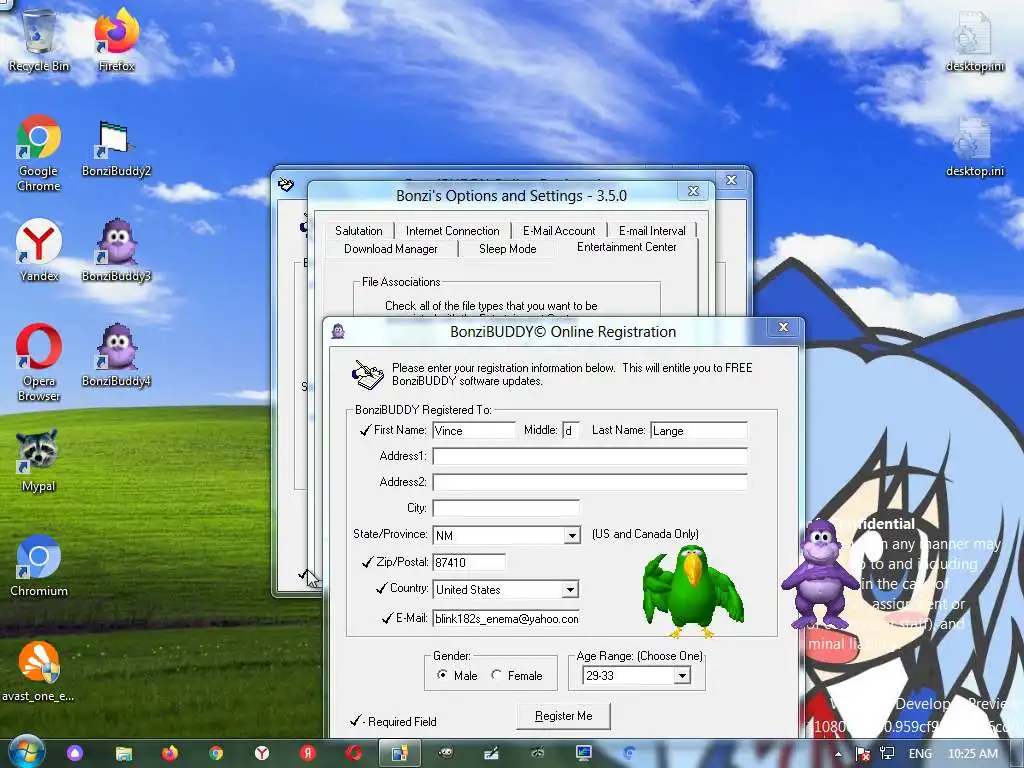Switch to the E-Mail Account tab
This screenshot has width=1024, height=768.
pos(559,231)
